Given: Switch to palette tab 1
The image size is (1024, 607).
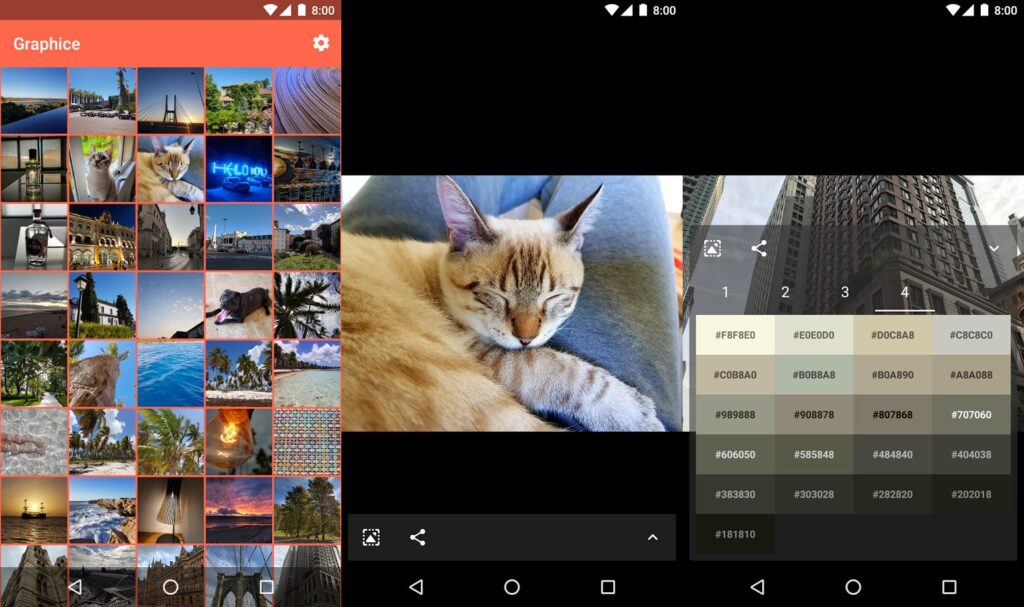Looking at the screenshot, I should (726, 292).
